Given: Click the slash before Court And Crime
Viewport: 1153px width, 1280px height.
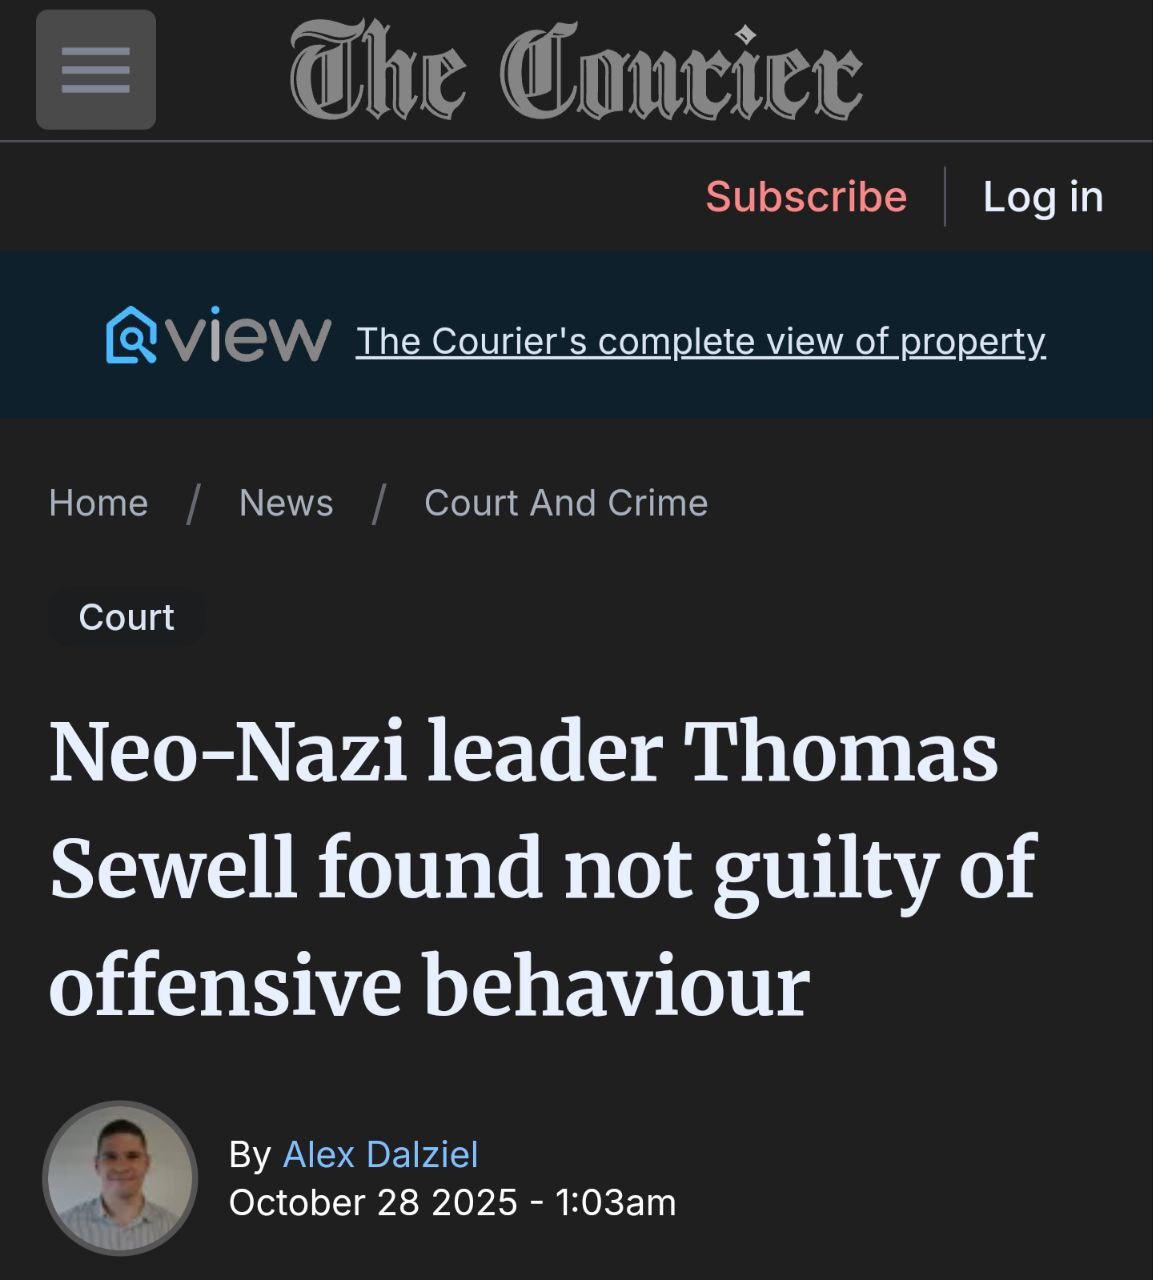Looking at the screenshot, I should click(x=378, y=503).
